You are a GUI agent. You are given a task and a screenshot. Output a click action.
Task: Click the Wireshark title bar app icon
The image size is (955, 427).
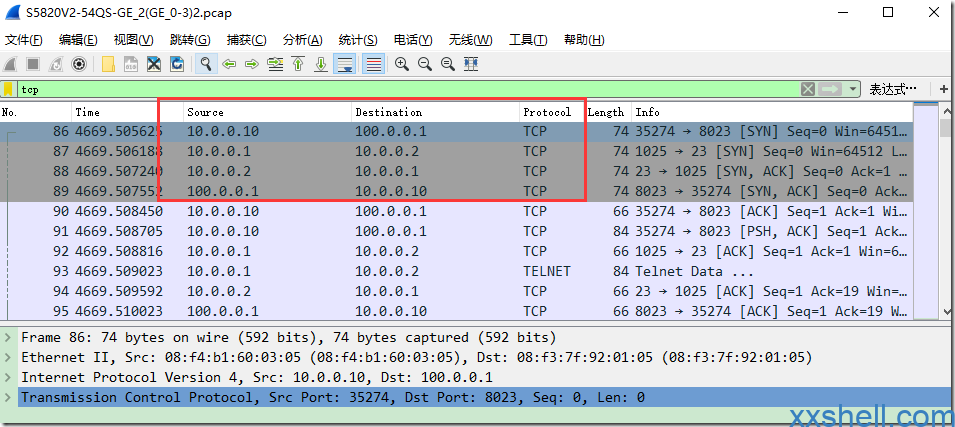[13, 12]
